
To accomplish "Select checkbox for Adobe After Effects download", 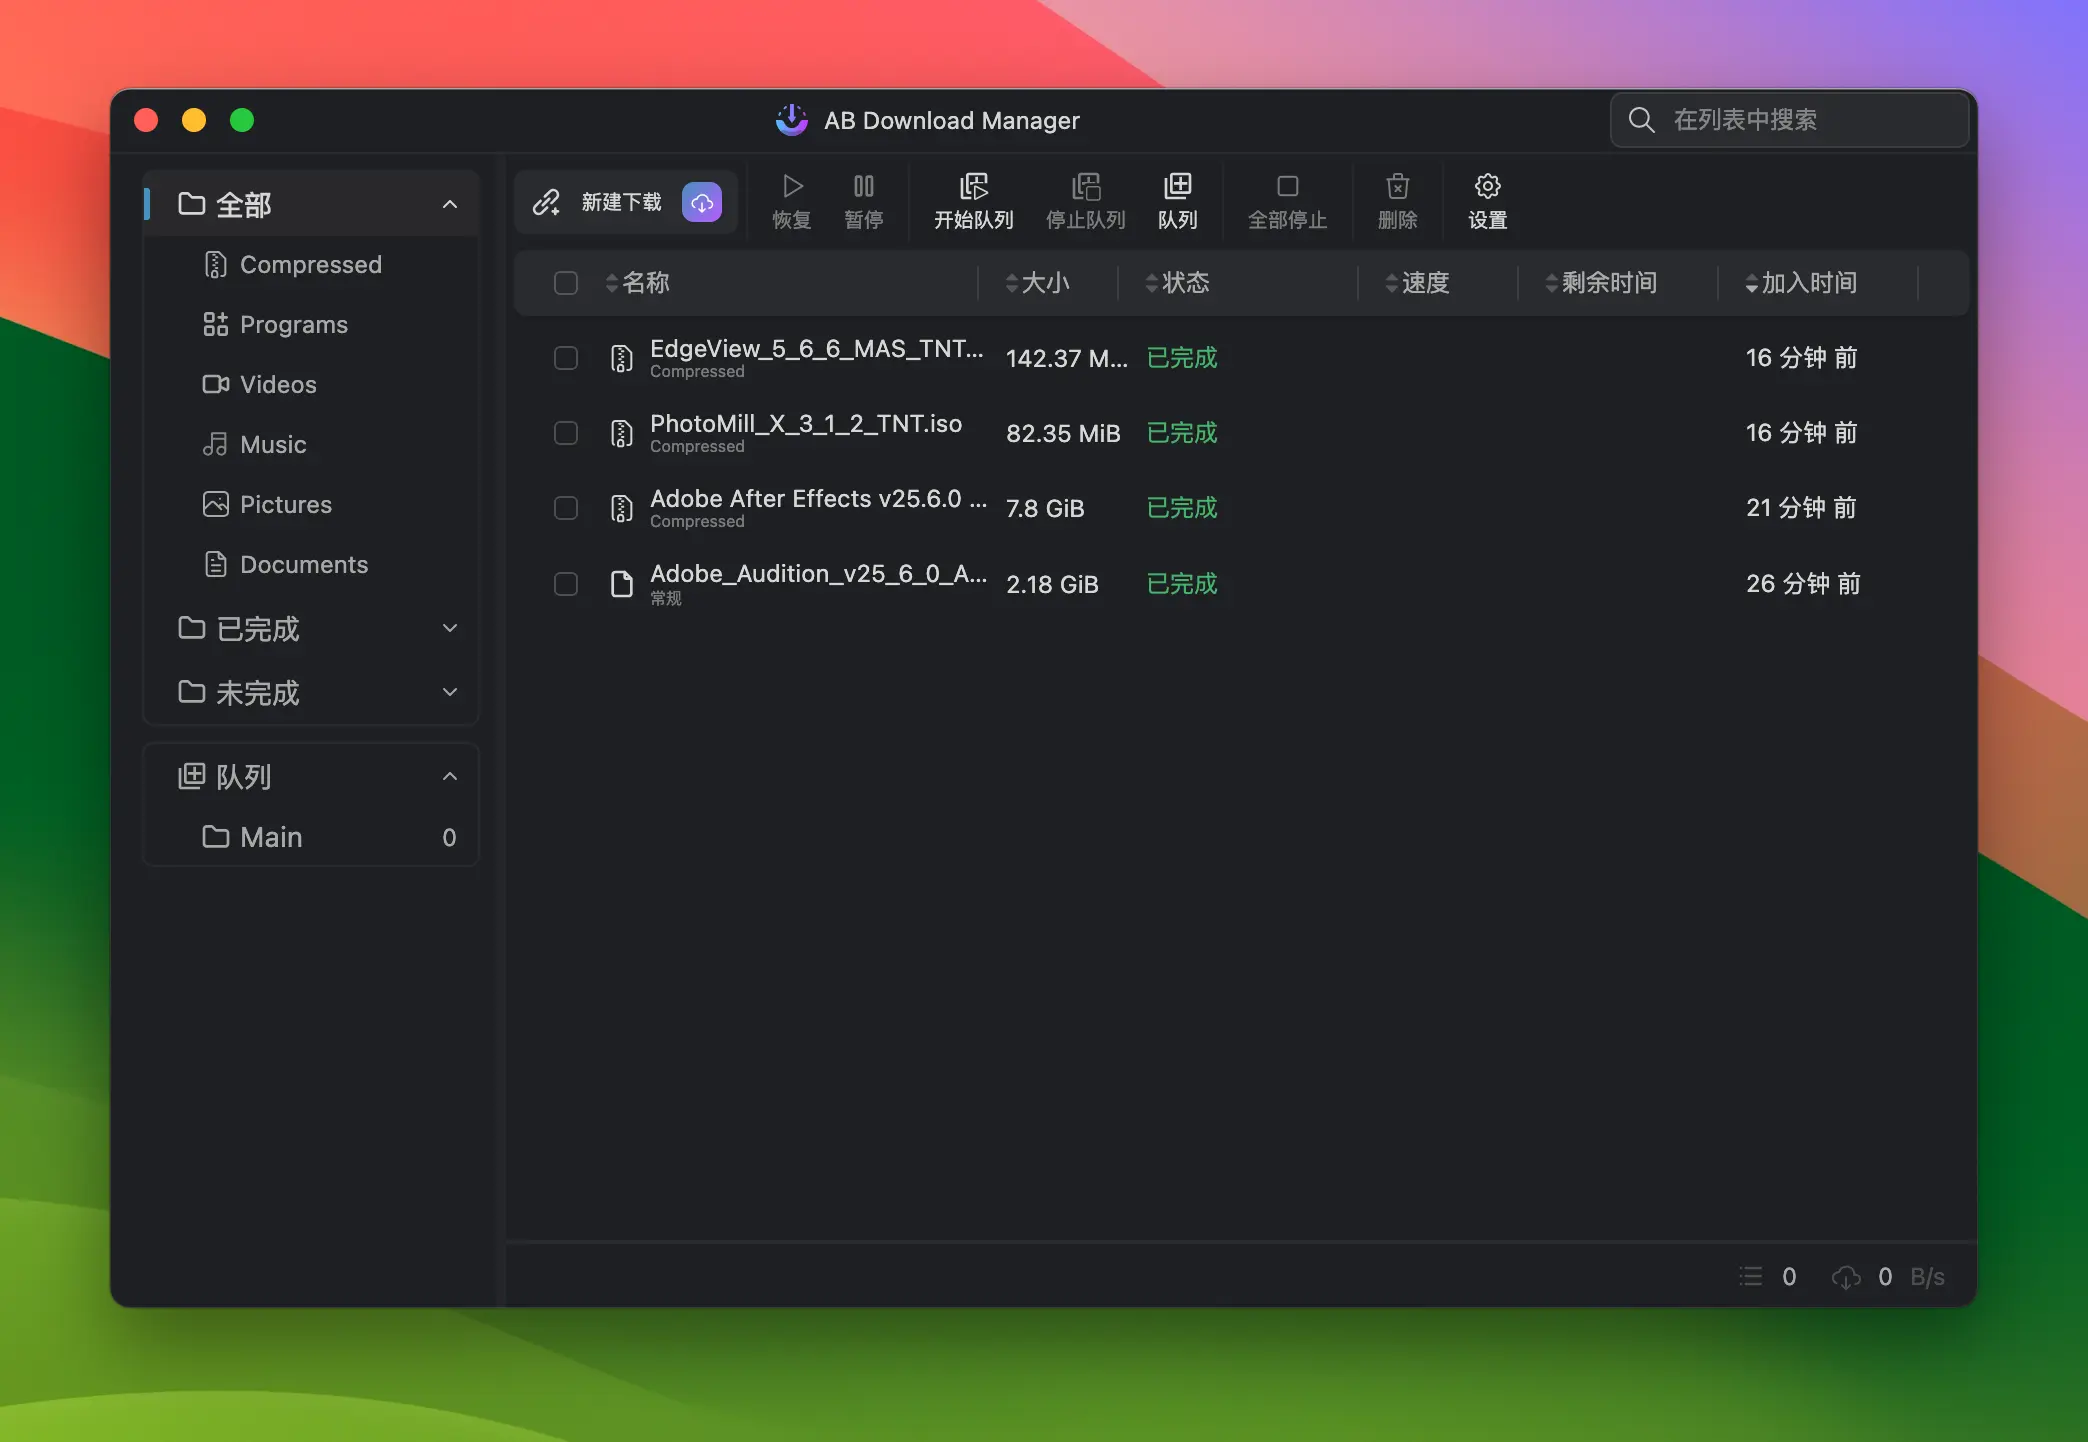I will [566, 508].
